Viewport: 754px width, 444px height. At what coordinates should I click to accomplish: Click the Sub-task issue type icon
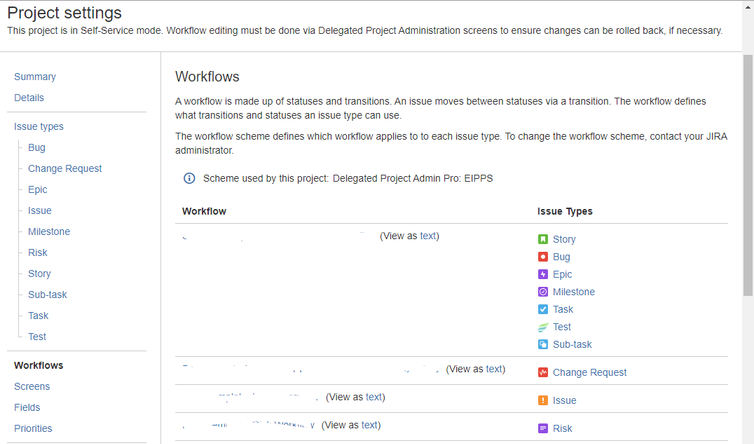[543, 344]
